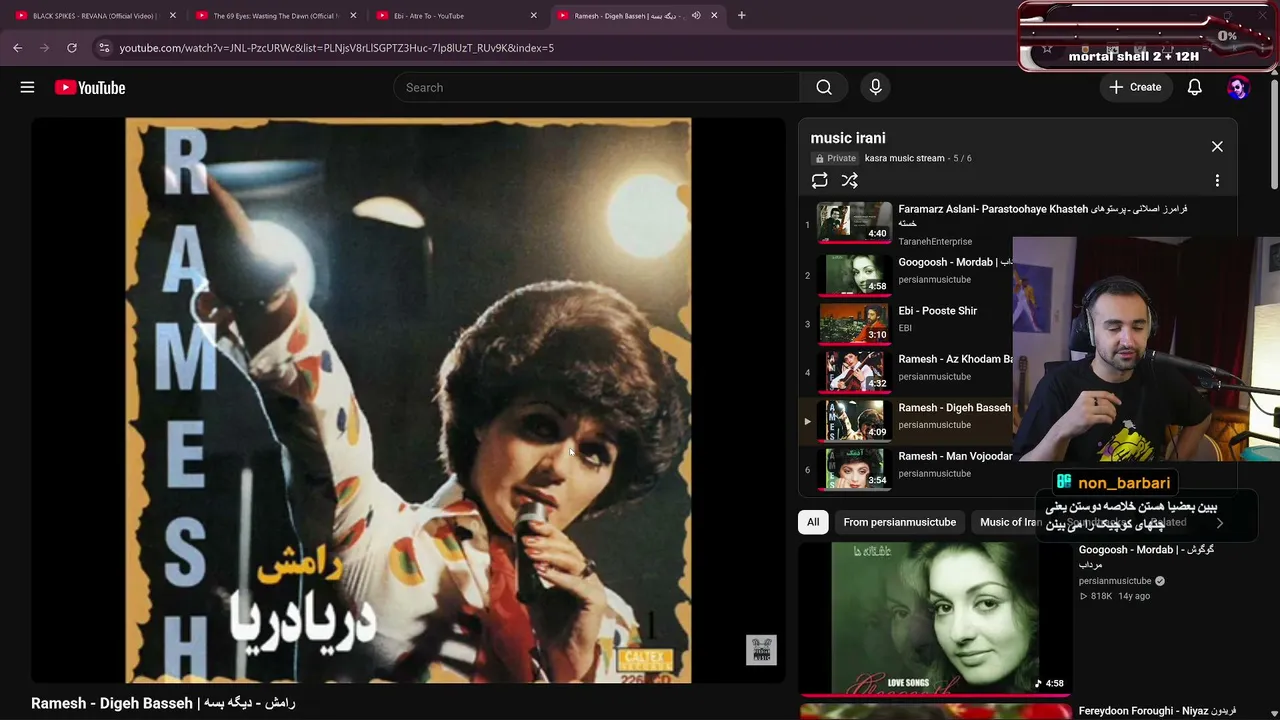1280x720 pixels.
Task: Open a new browser tab
Action: point(741,15)
